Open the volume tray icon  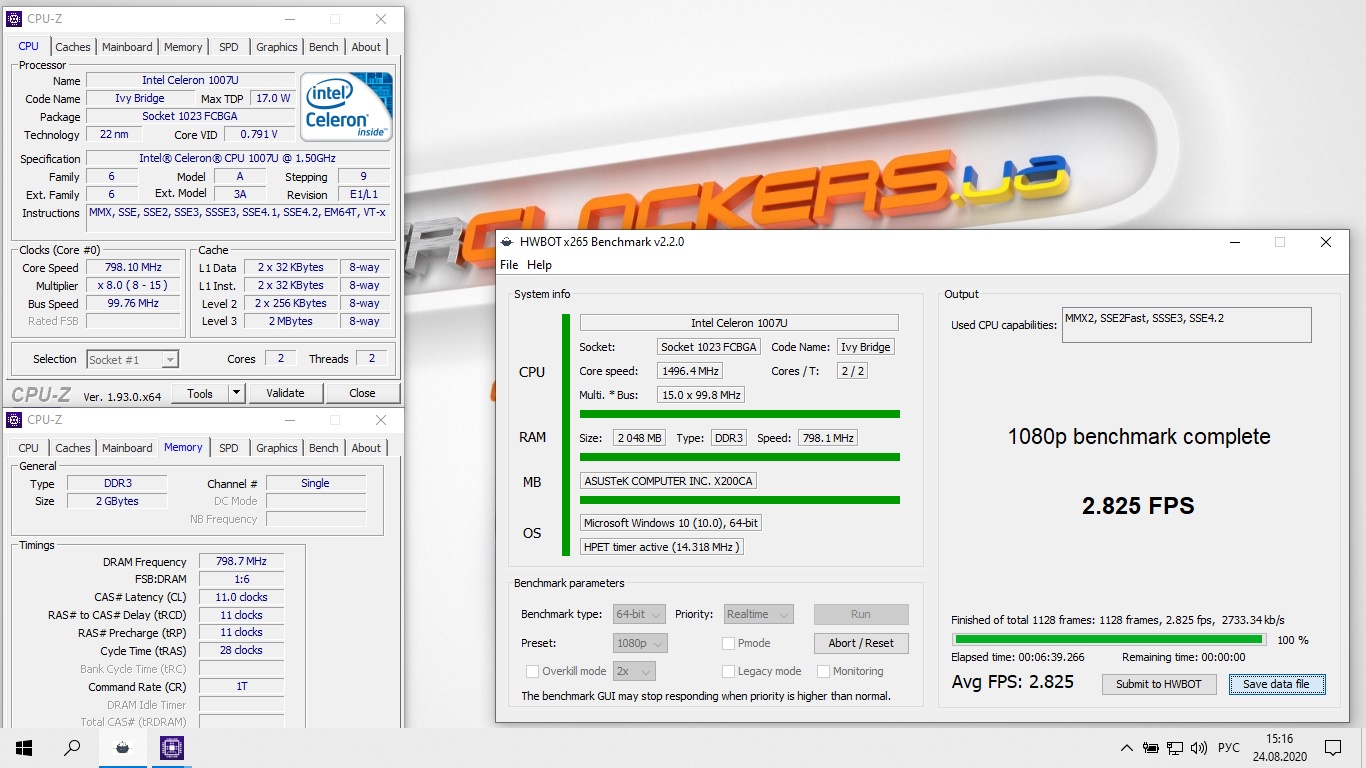tap(1199, 748)
